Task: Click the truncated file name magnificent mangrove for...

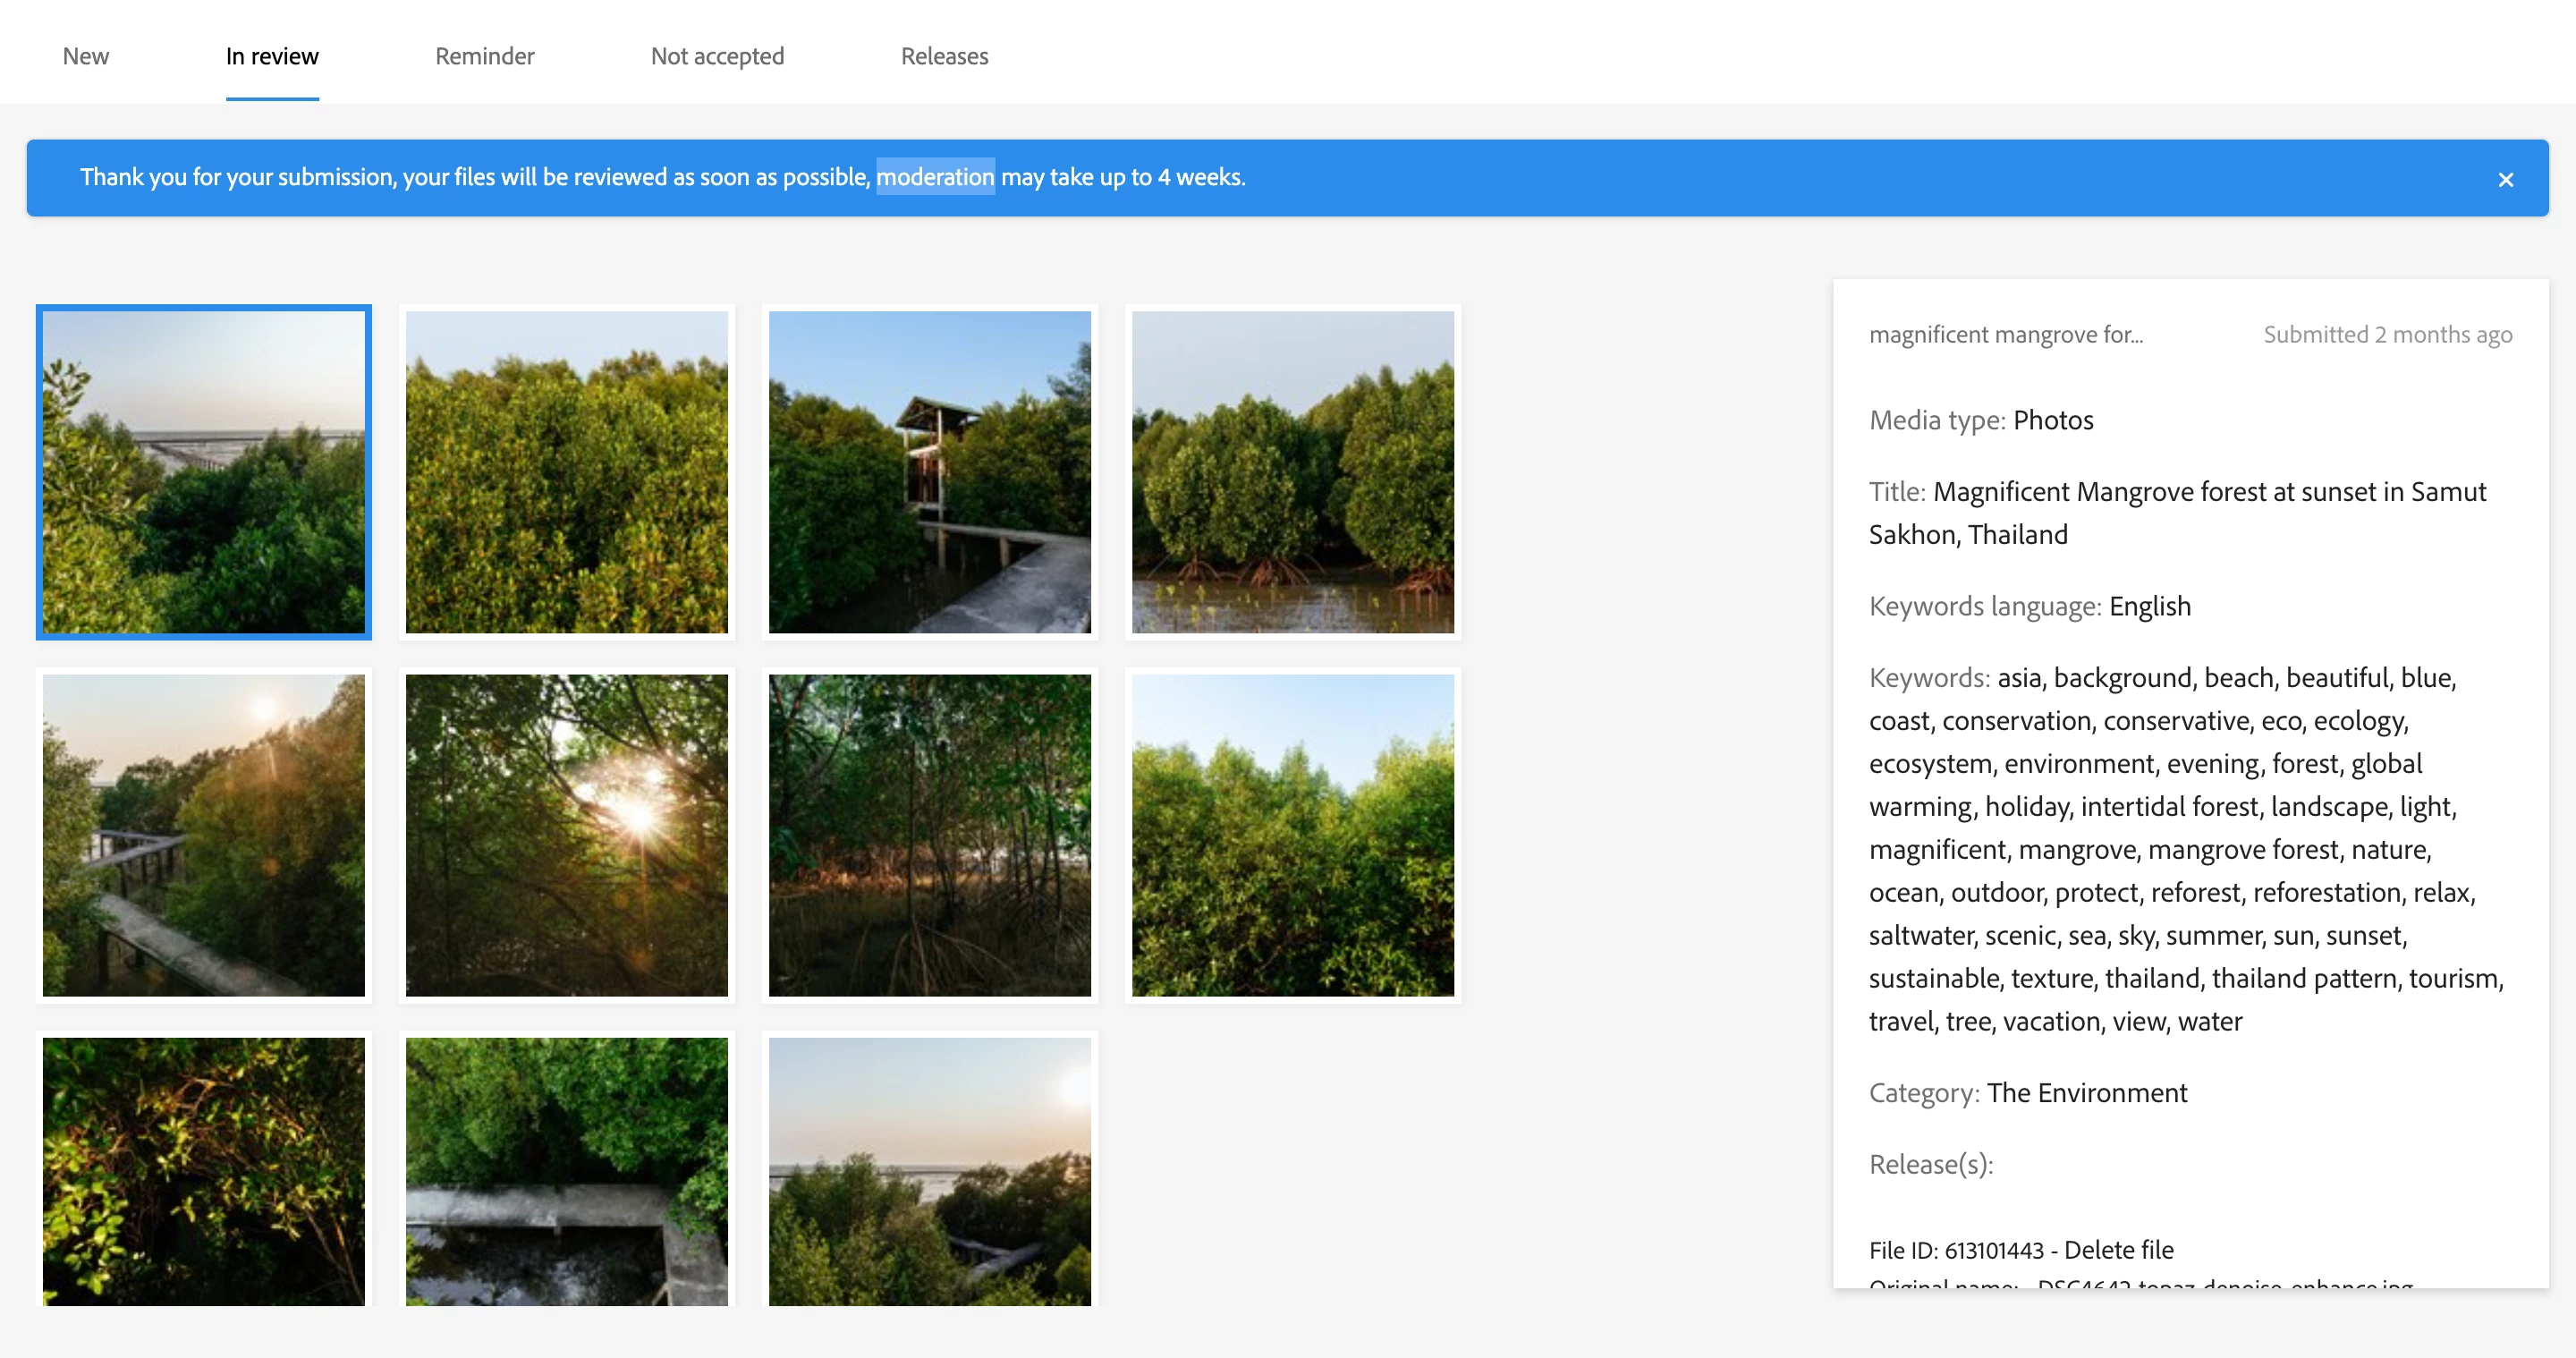Action: pos(2005,335)
